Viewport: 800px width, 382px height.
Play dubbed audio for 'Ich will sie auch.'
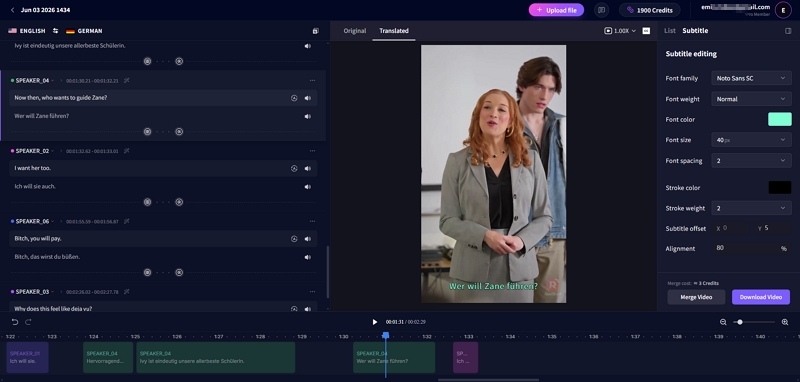click(308, 187)
